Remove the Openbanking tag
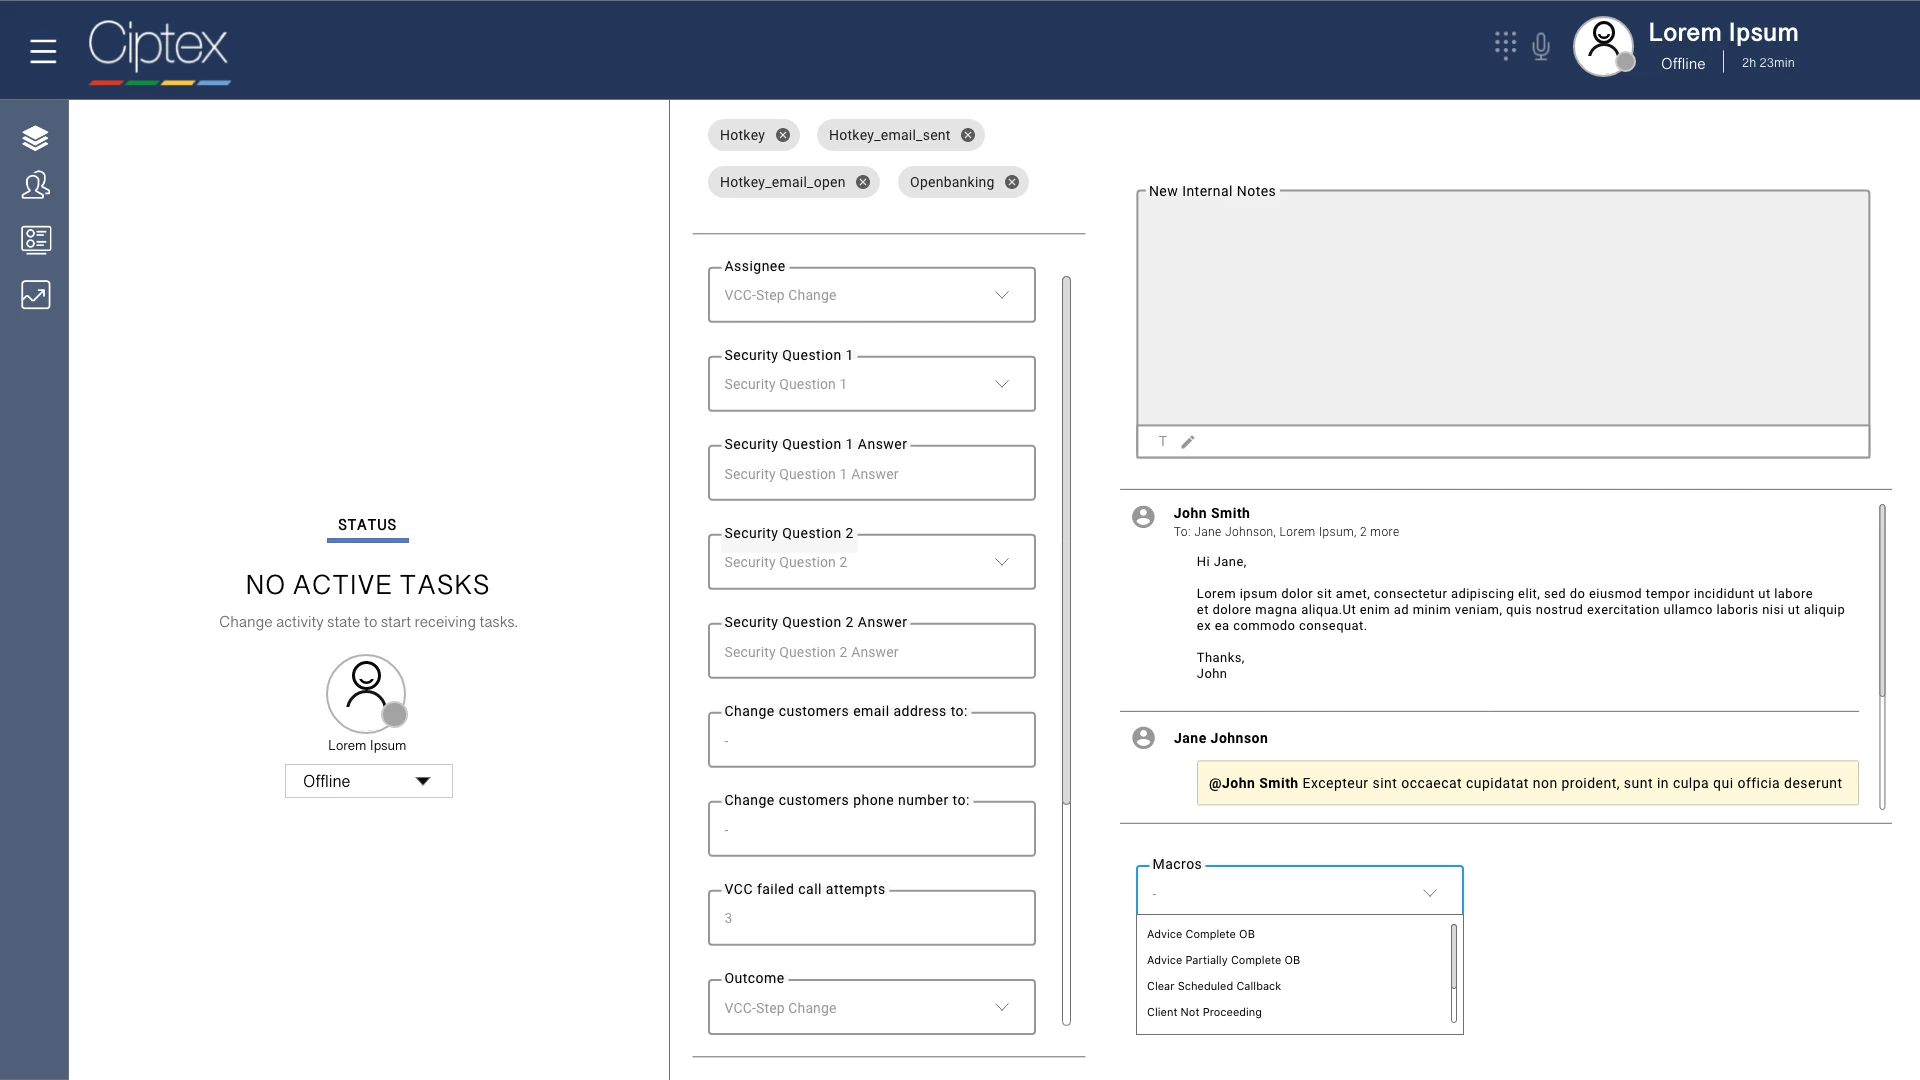 click(x=1012, y=182)
